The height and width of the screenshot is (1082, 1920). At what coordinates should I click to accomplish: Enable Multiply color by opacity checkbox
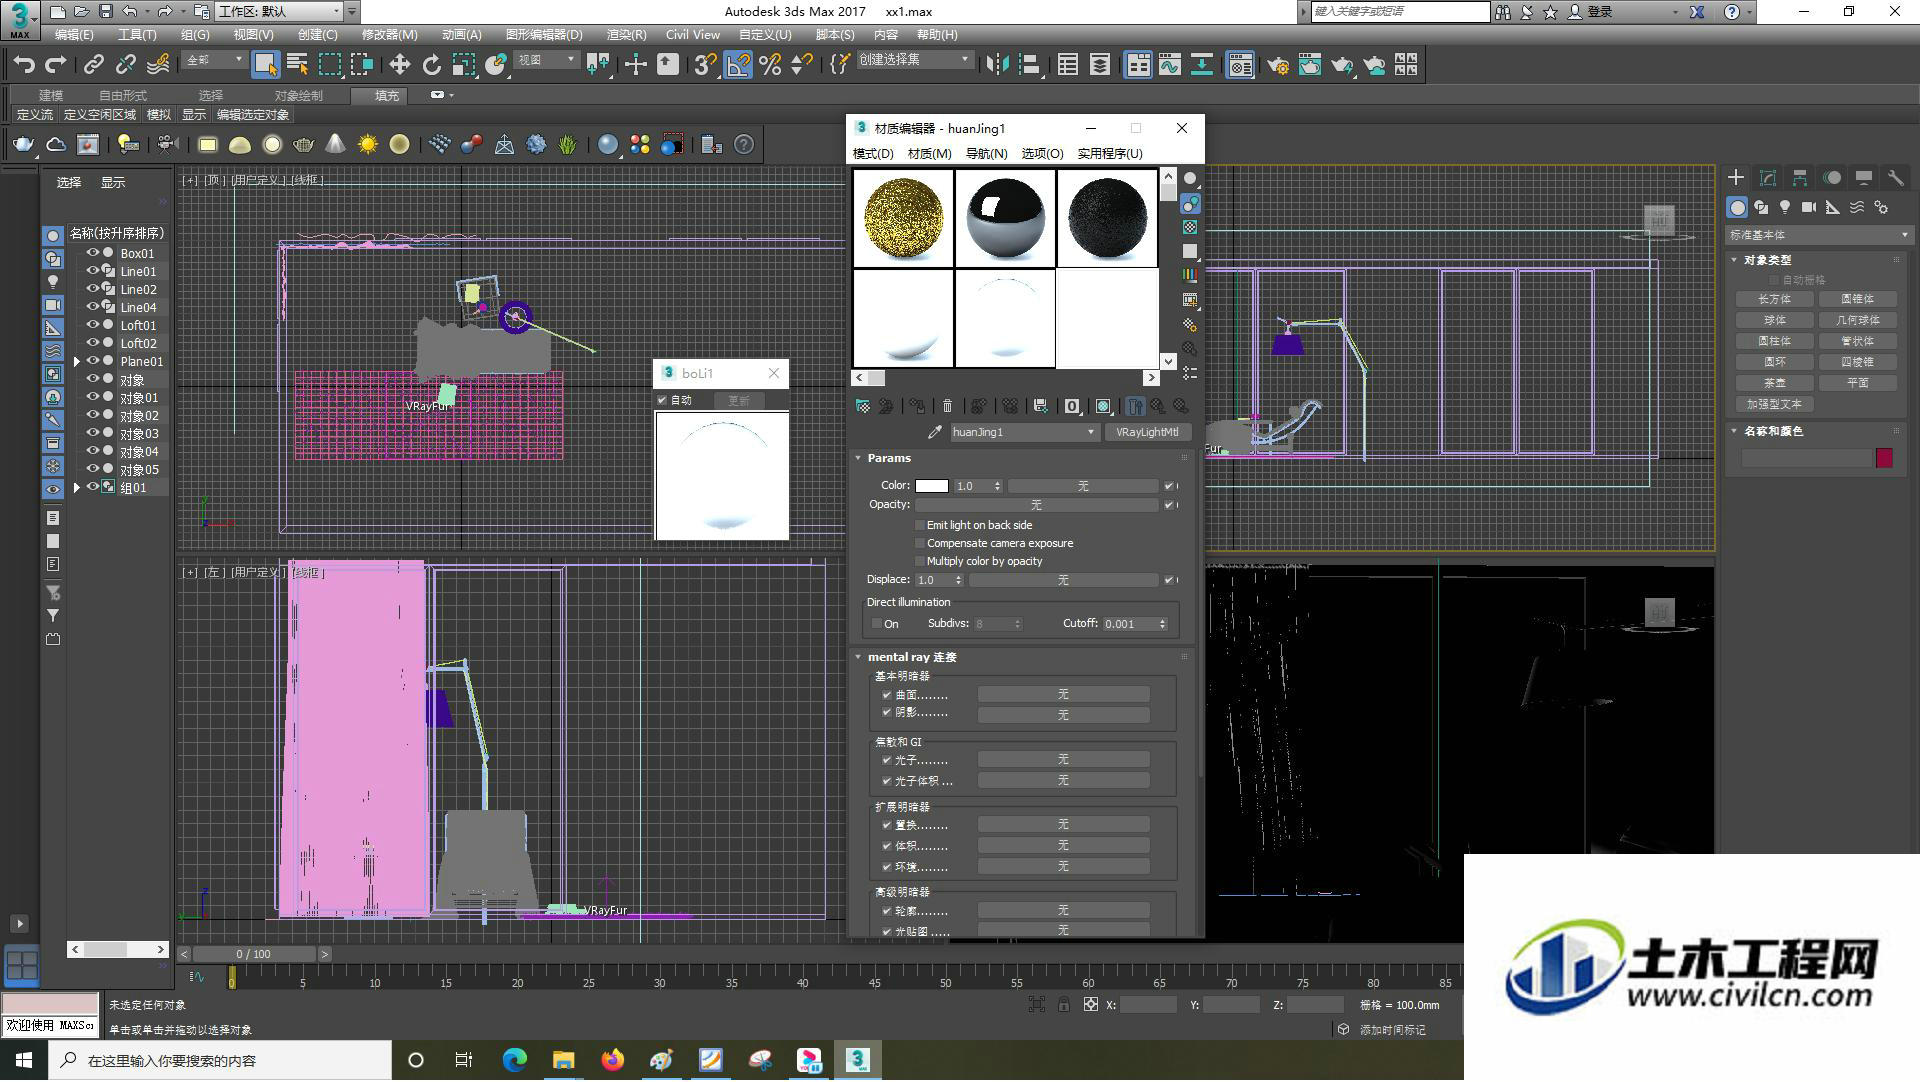click(920, 561)
